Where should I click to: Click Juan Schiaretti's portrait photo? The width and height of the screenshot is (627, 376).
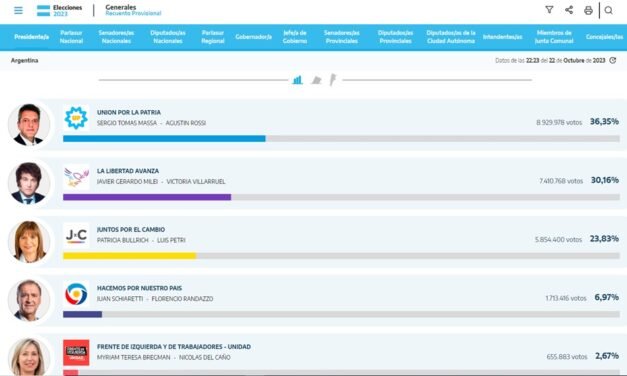click(29, 300)
